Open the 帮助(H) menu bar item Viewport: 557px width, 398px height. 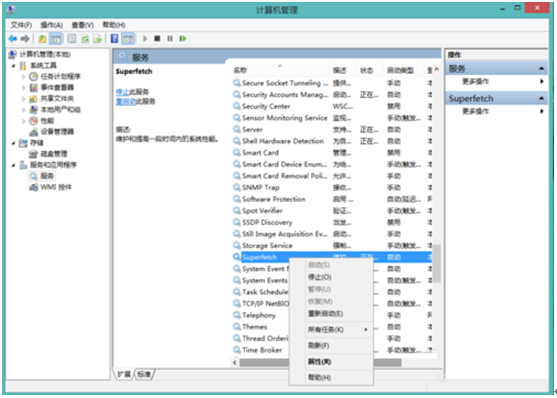[114, 25]
